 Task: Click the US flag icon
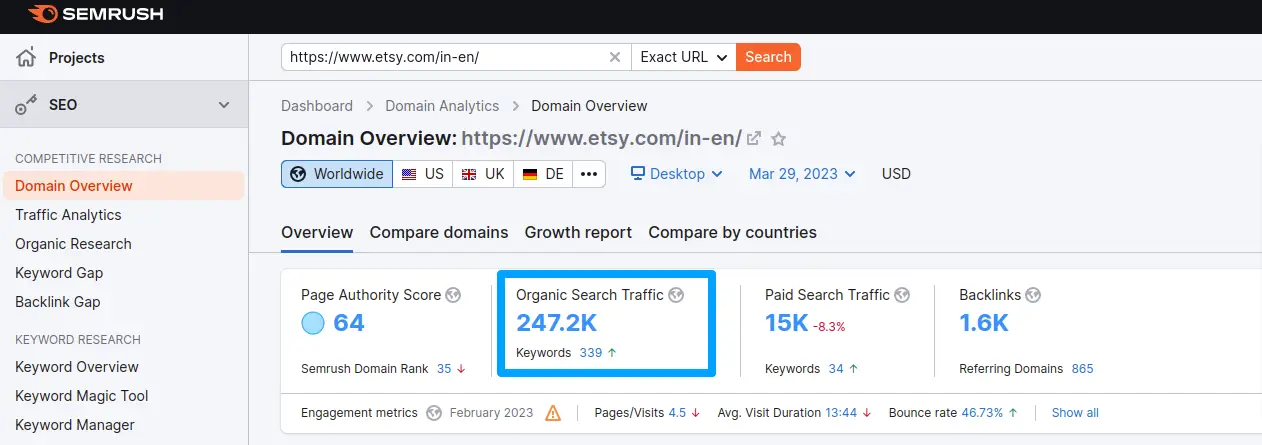(x=409, y=174)
